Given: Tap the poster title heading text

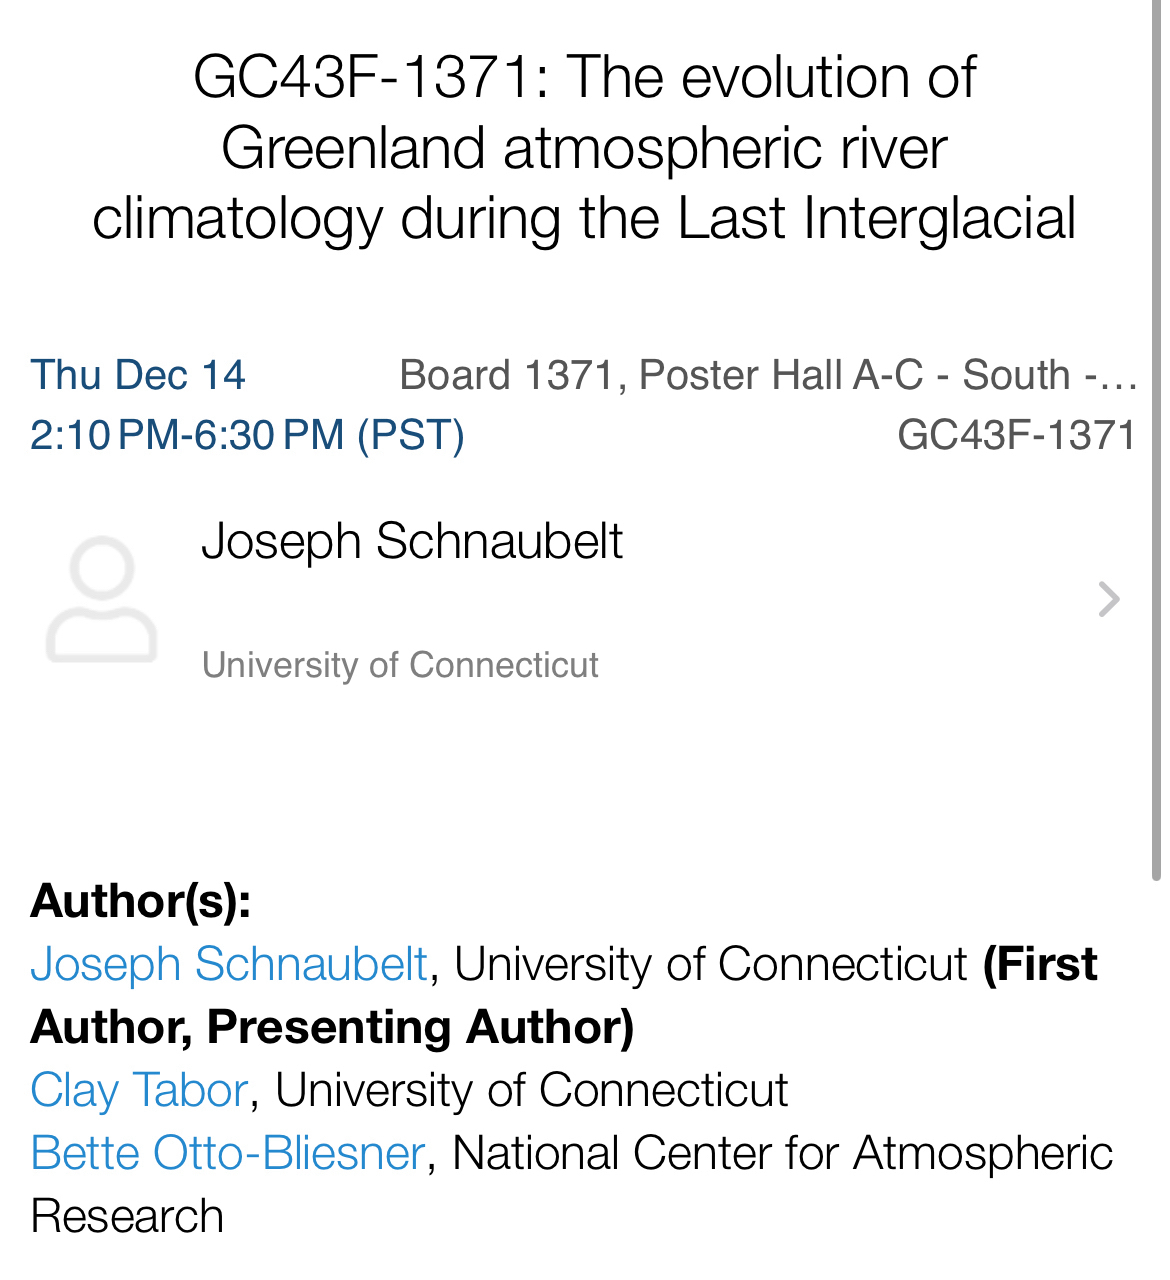Looking at the screenshot, I should coord(584,148).
